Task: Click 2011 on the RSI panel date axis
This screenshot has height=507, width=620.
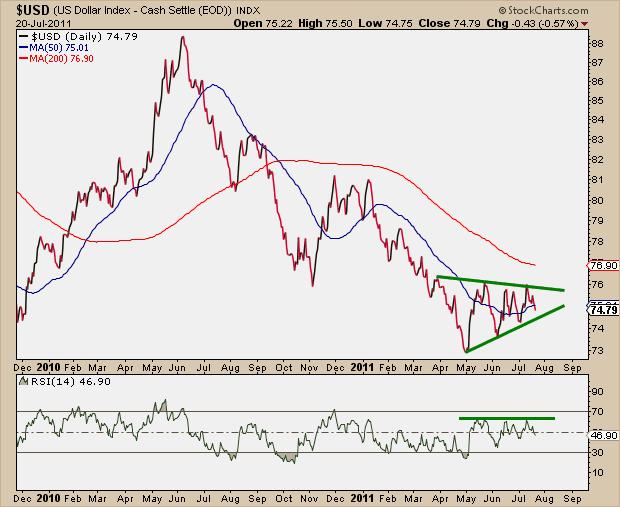Action: tap(362, 498)
